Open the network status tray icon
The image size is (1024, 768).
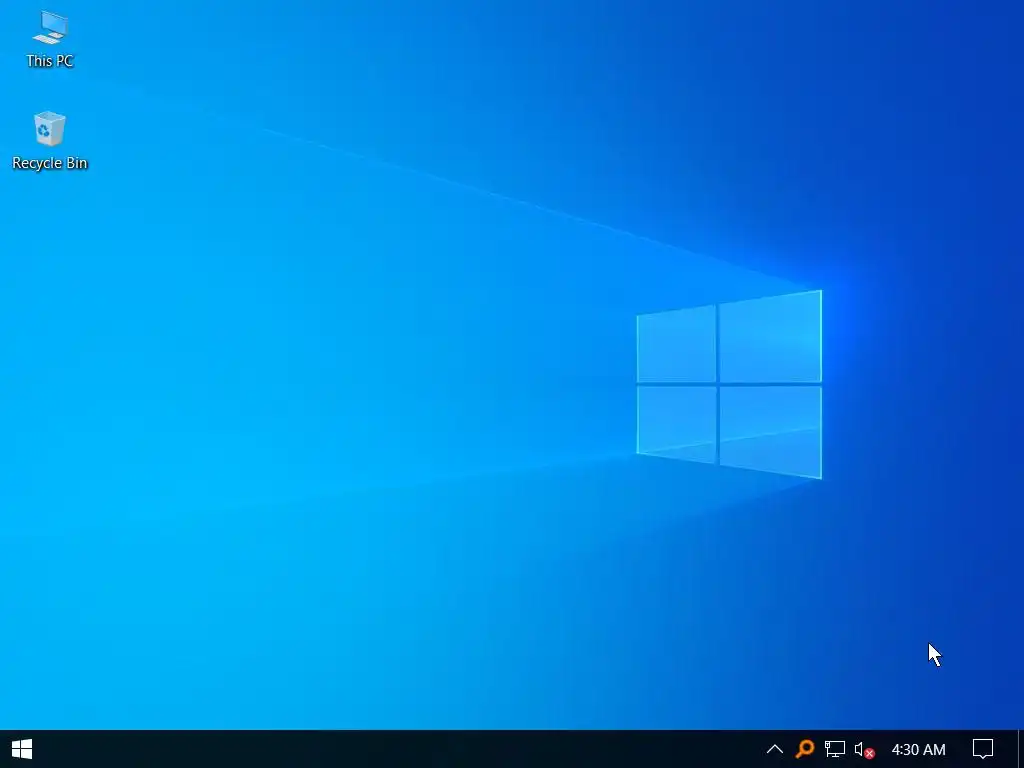(835, 749)
